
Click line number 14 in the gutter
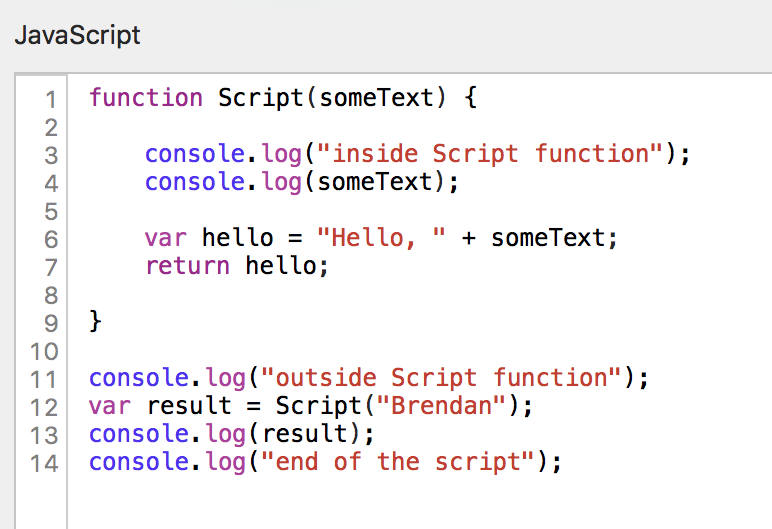tap(43, 463)
